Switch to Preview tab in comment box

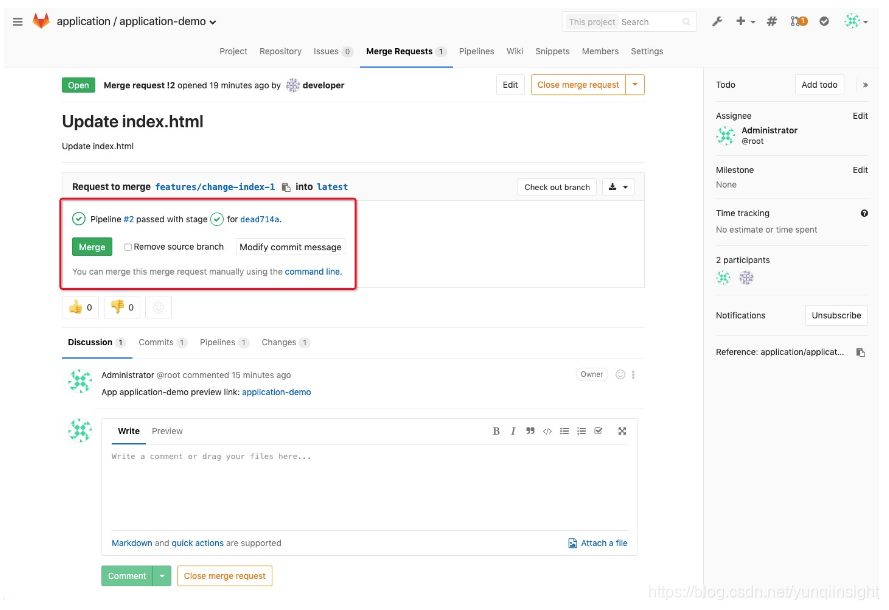167,431
